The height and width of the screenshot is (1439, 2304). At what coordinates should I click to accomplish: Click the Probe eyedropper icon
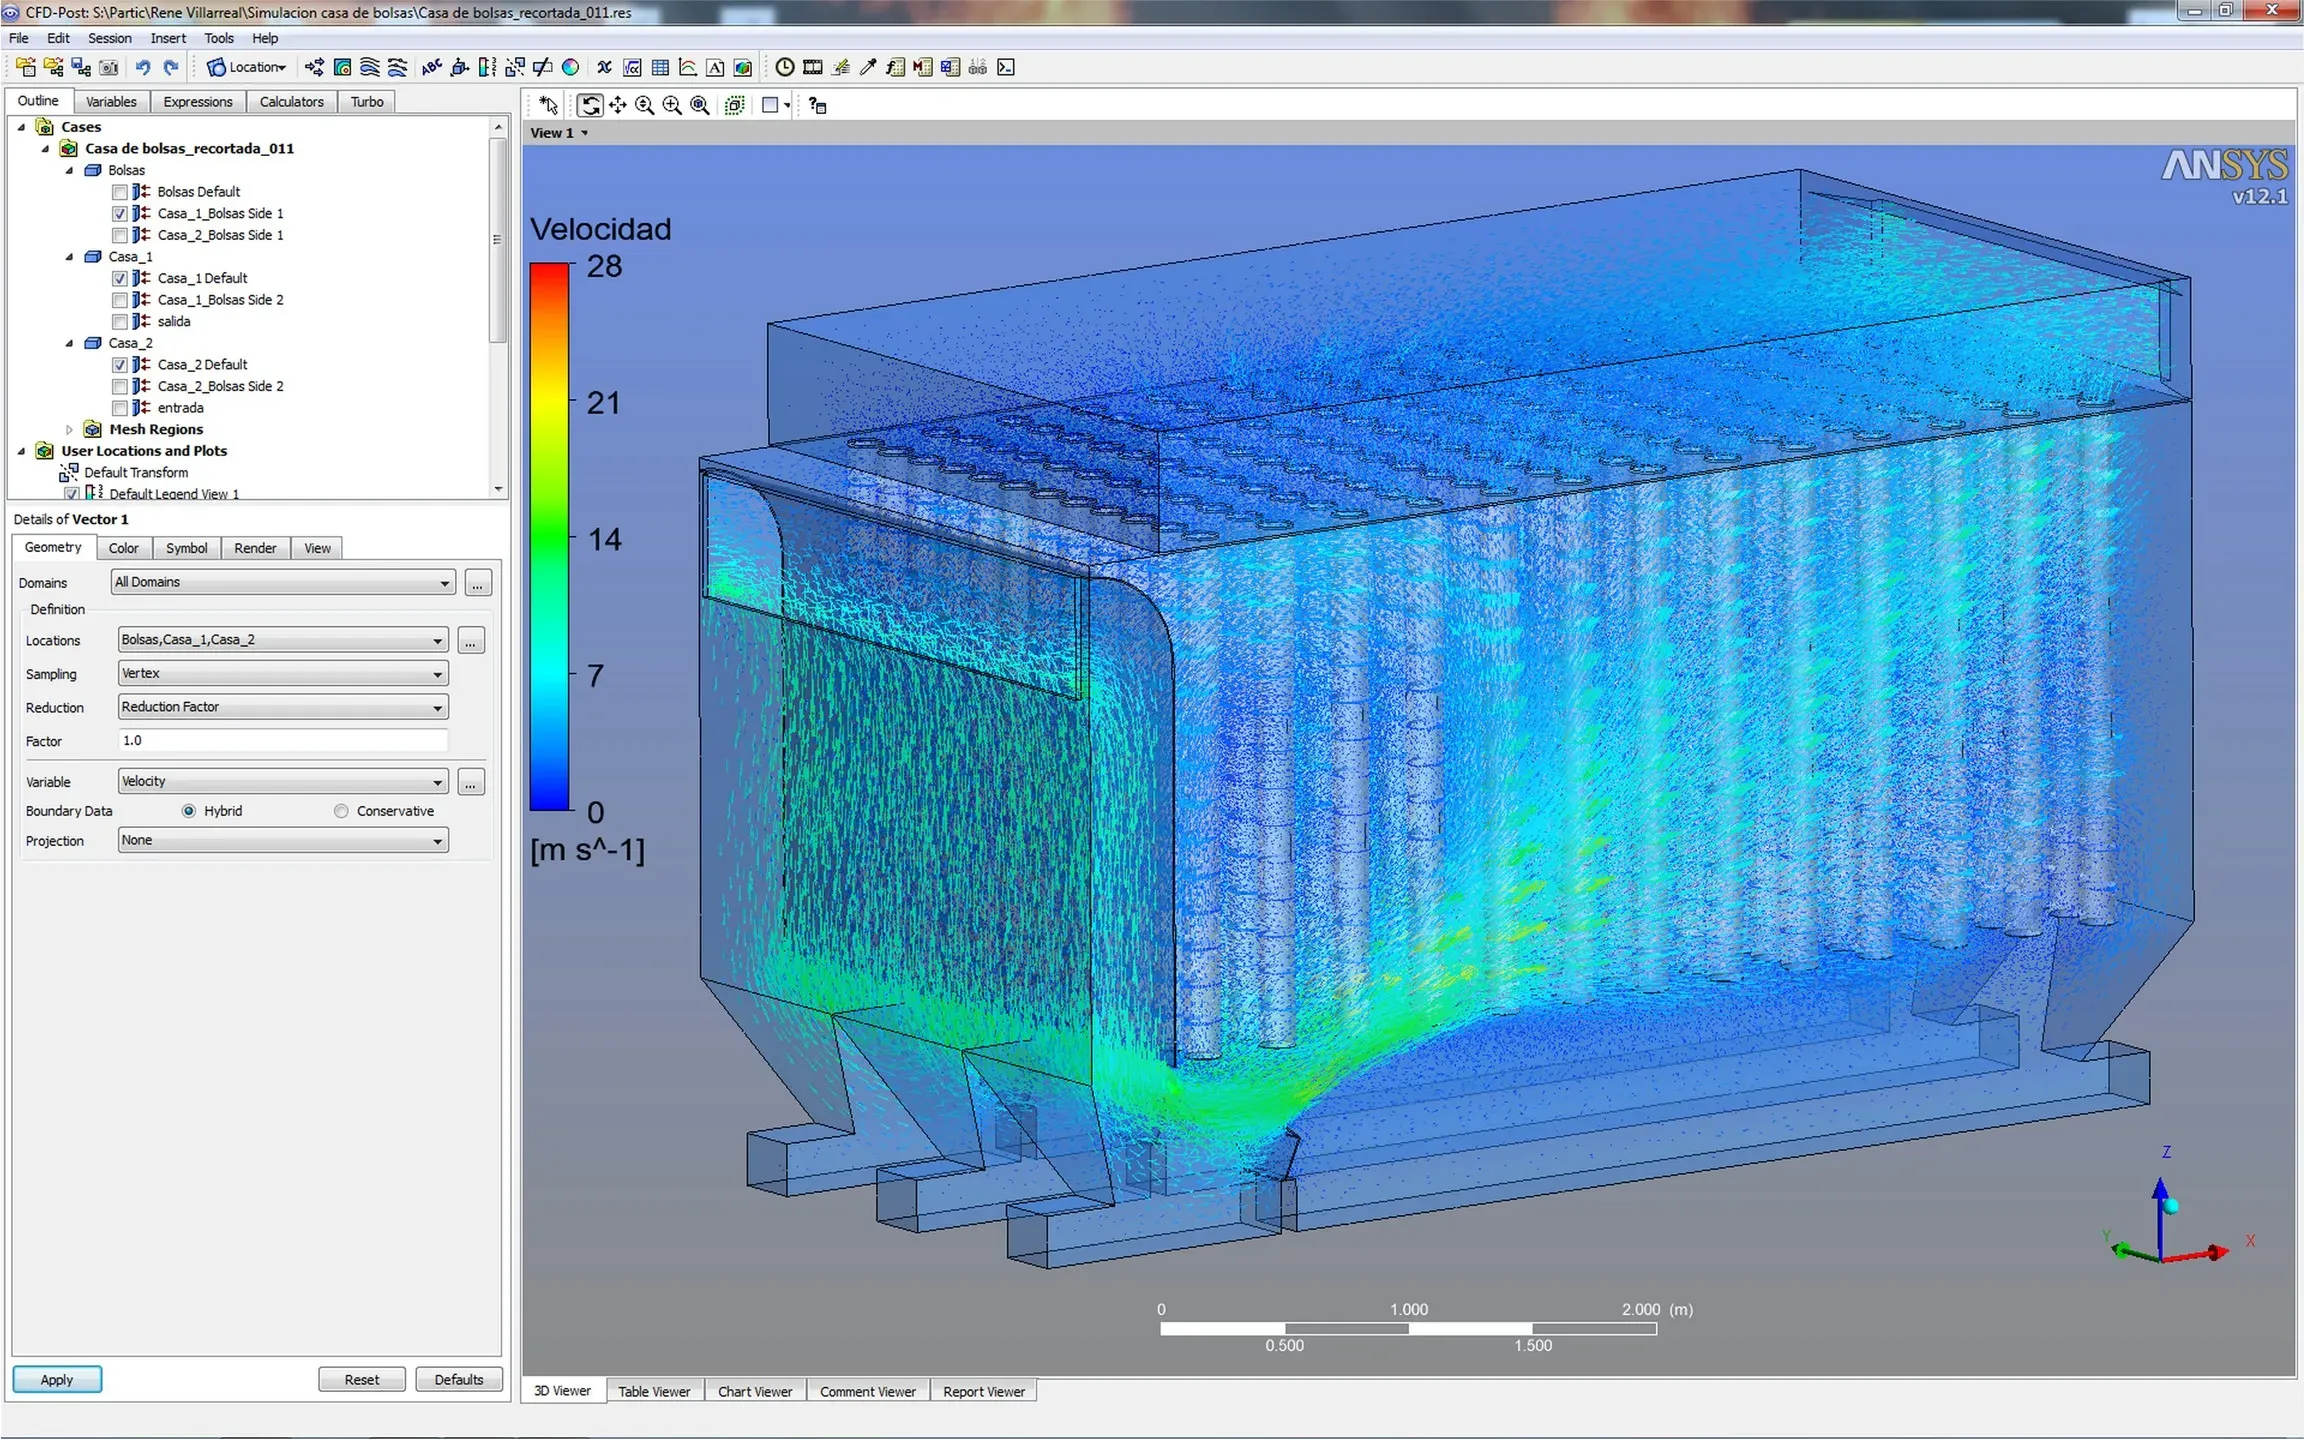[868, 67]
